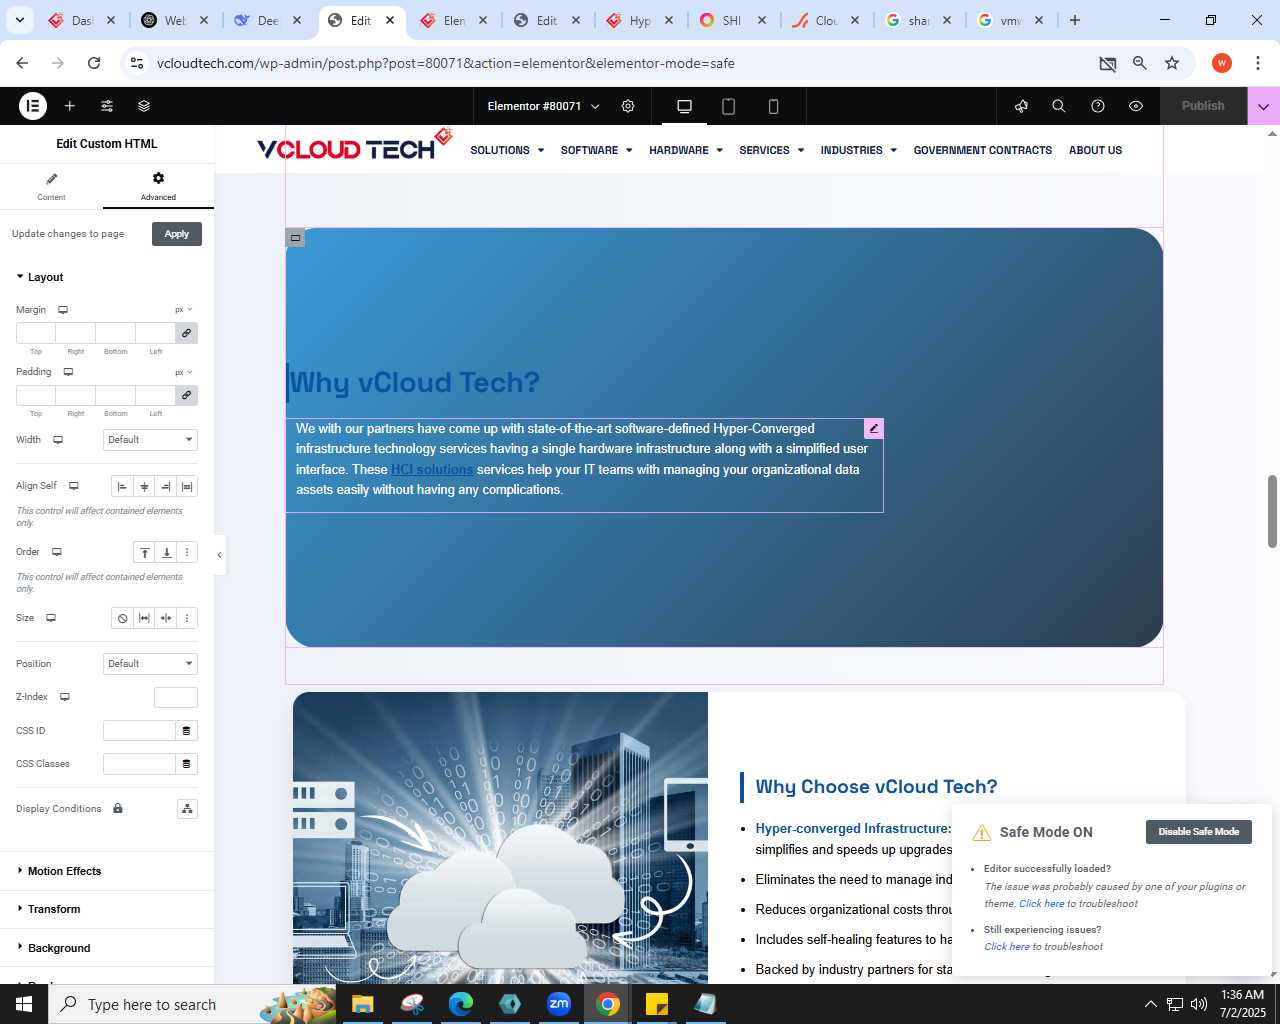Click the Padding Top input field

[x=36, y=395]
